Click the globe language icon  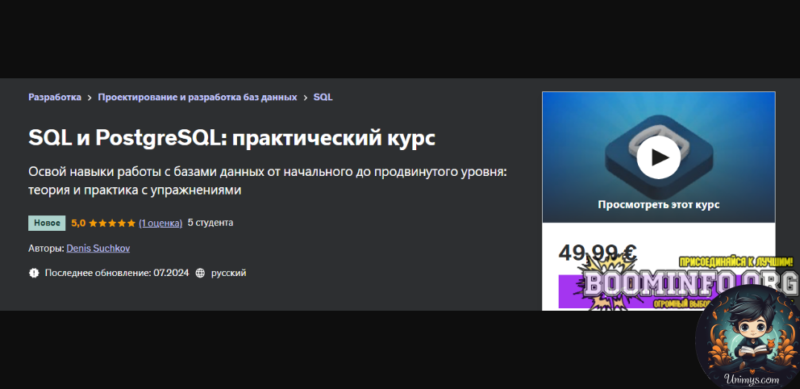(x=201, y=273)
